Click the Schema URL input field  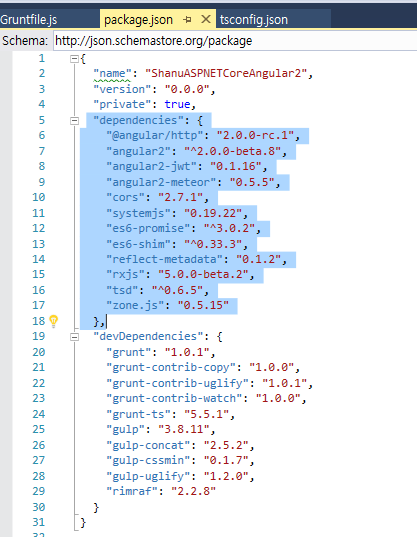[235, 41]
